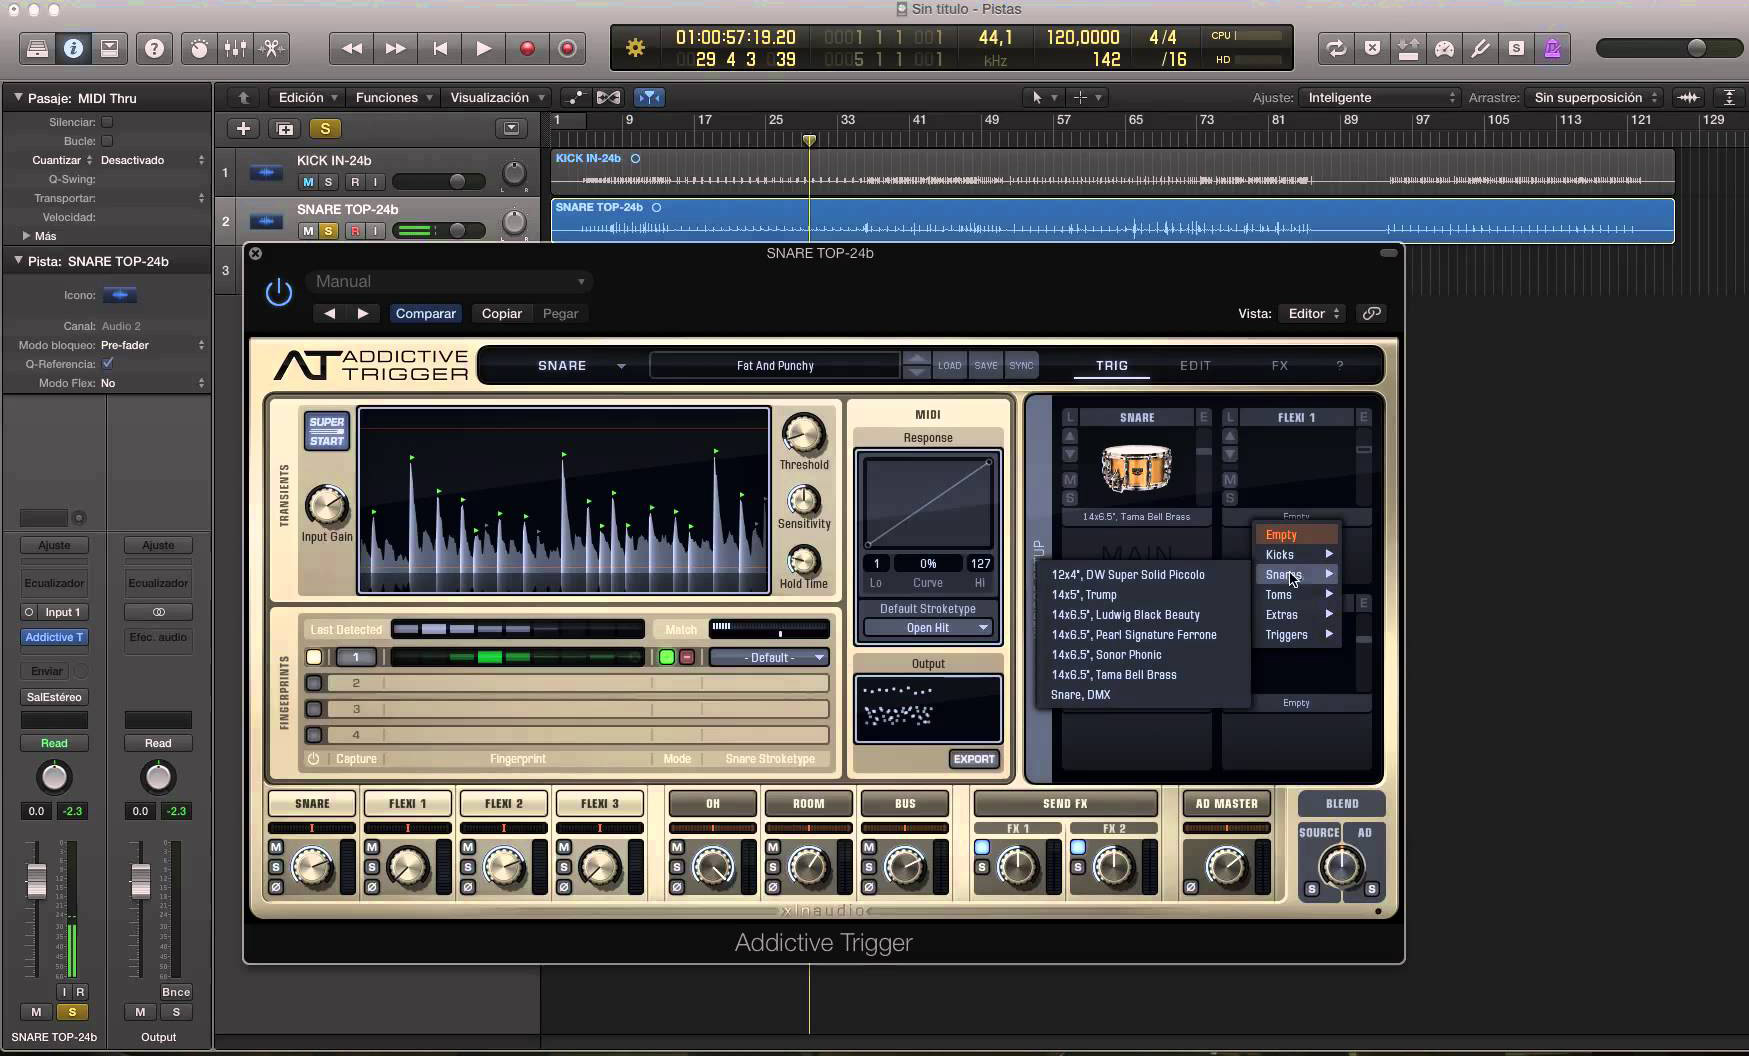Viewport: 1749px width, 1056px height.
Task: Open the Open Hit stroketype dropdown
Action: (x=929, y=627)
